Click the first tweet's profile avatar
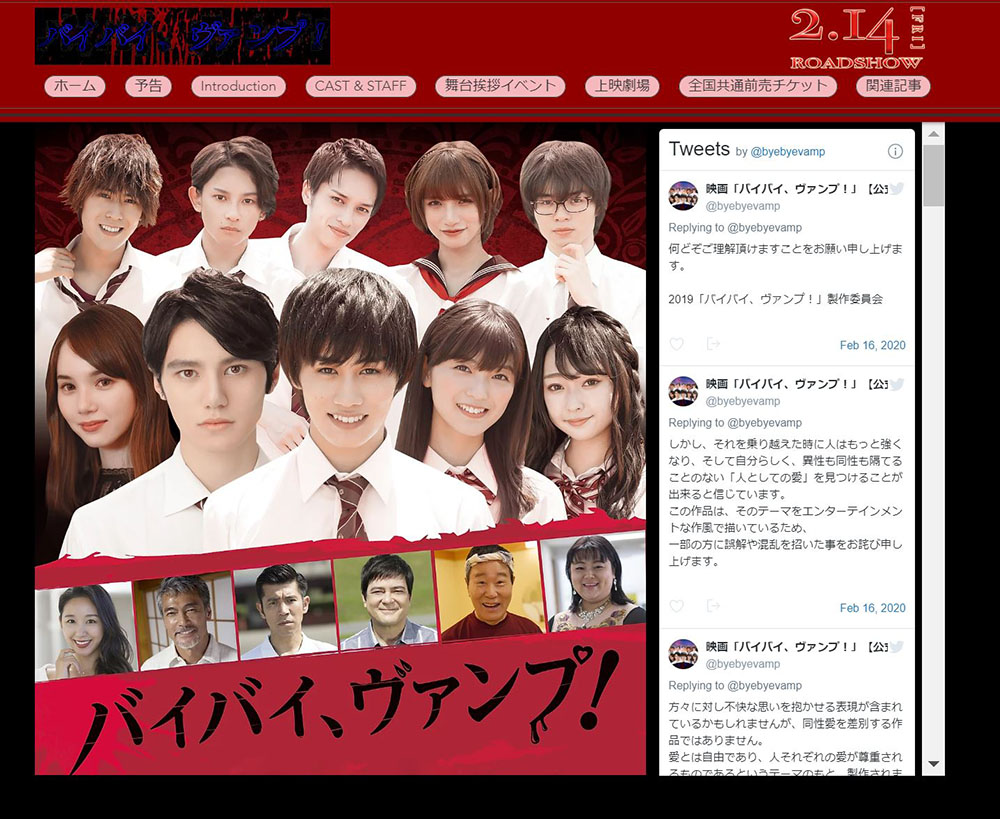 click(x=683, y=196)
